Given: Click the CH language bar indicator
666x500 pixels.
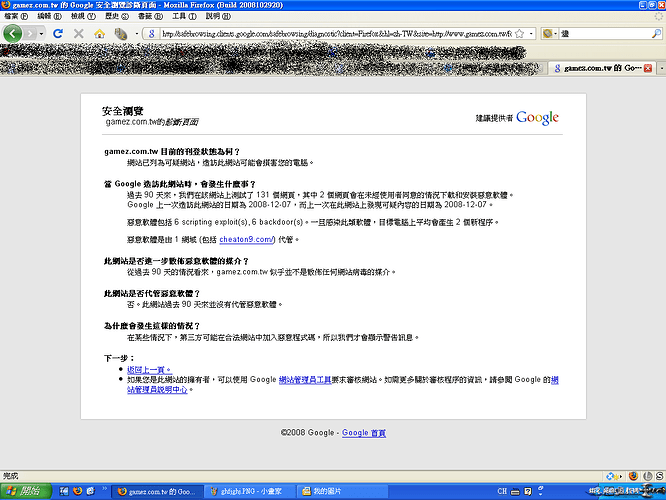Looking at the screenshot, I should 502,492.
